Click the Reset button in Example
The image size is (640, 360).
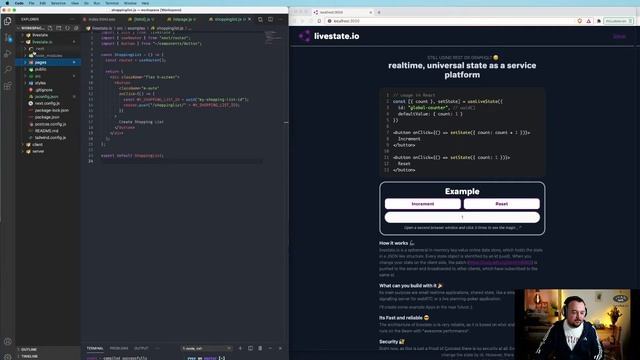pos(502,204)
